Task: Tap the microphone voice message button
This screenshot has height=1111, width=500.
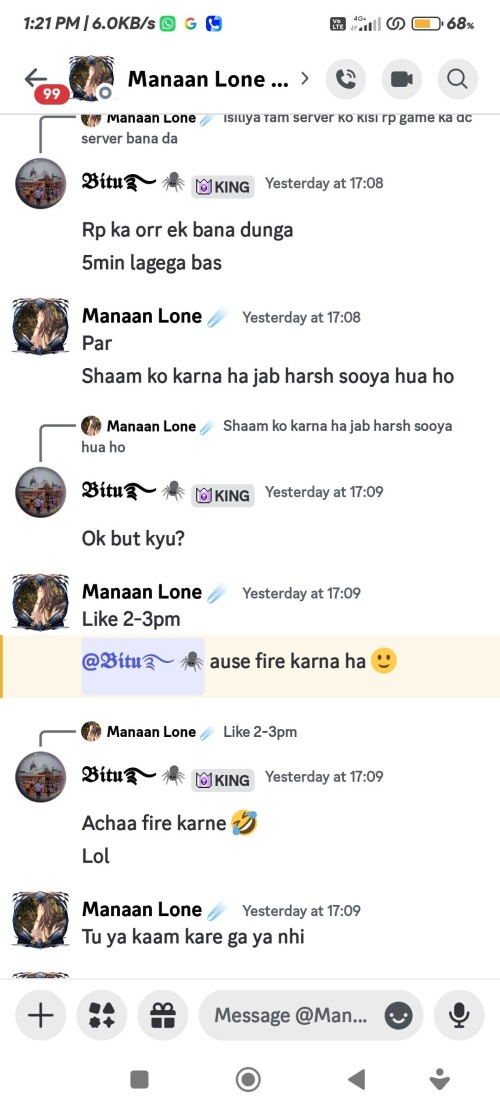Action: pos(460,1015)
